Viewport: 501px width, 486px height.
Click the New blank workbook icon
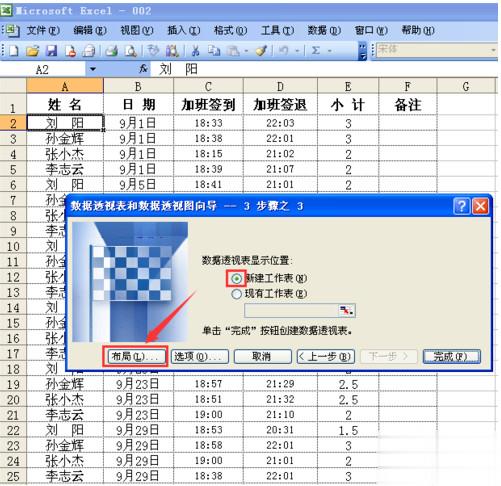(x=14, y=51)
